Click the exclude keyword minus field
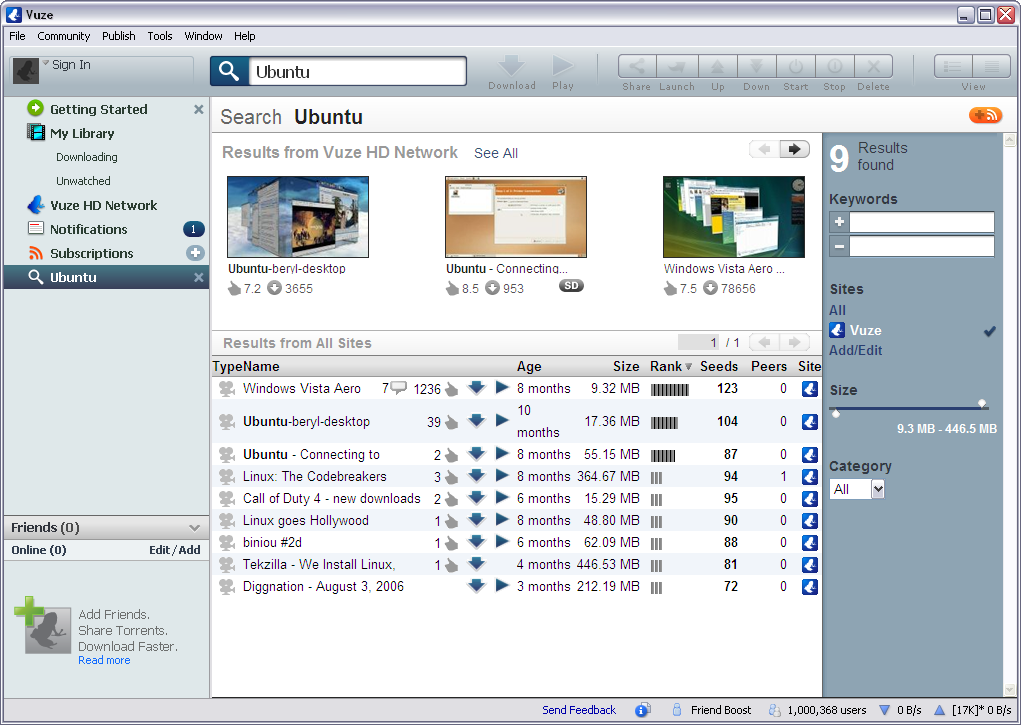 click(x=921, y=246)
